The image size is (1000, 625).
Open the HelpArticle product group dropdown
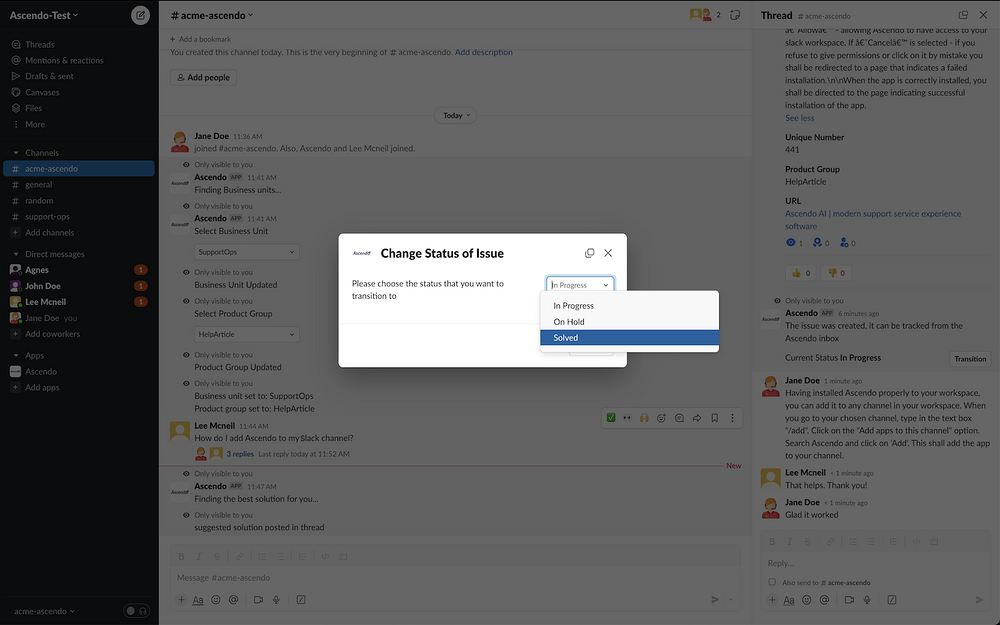tap(246, 334)
